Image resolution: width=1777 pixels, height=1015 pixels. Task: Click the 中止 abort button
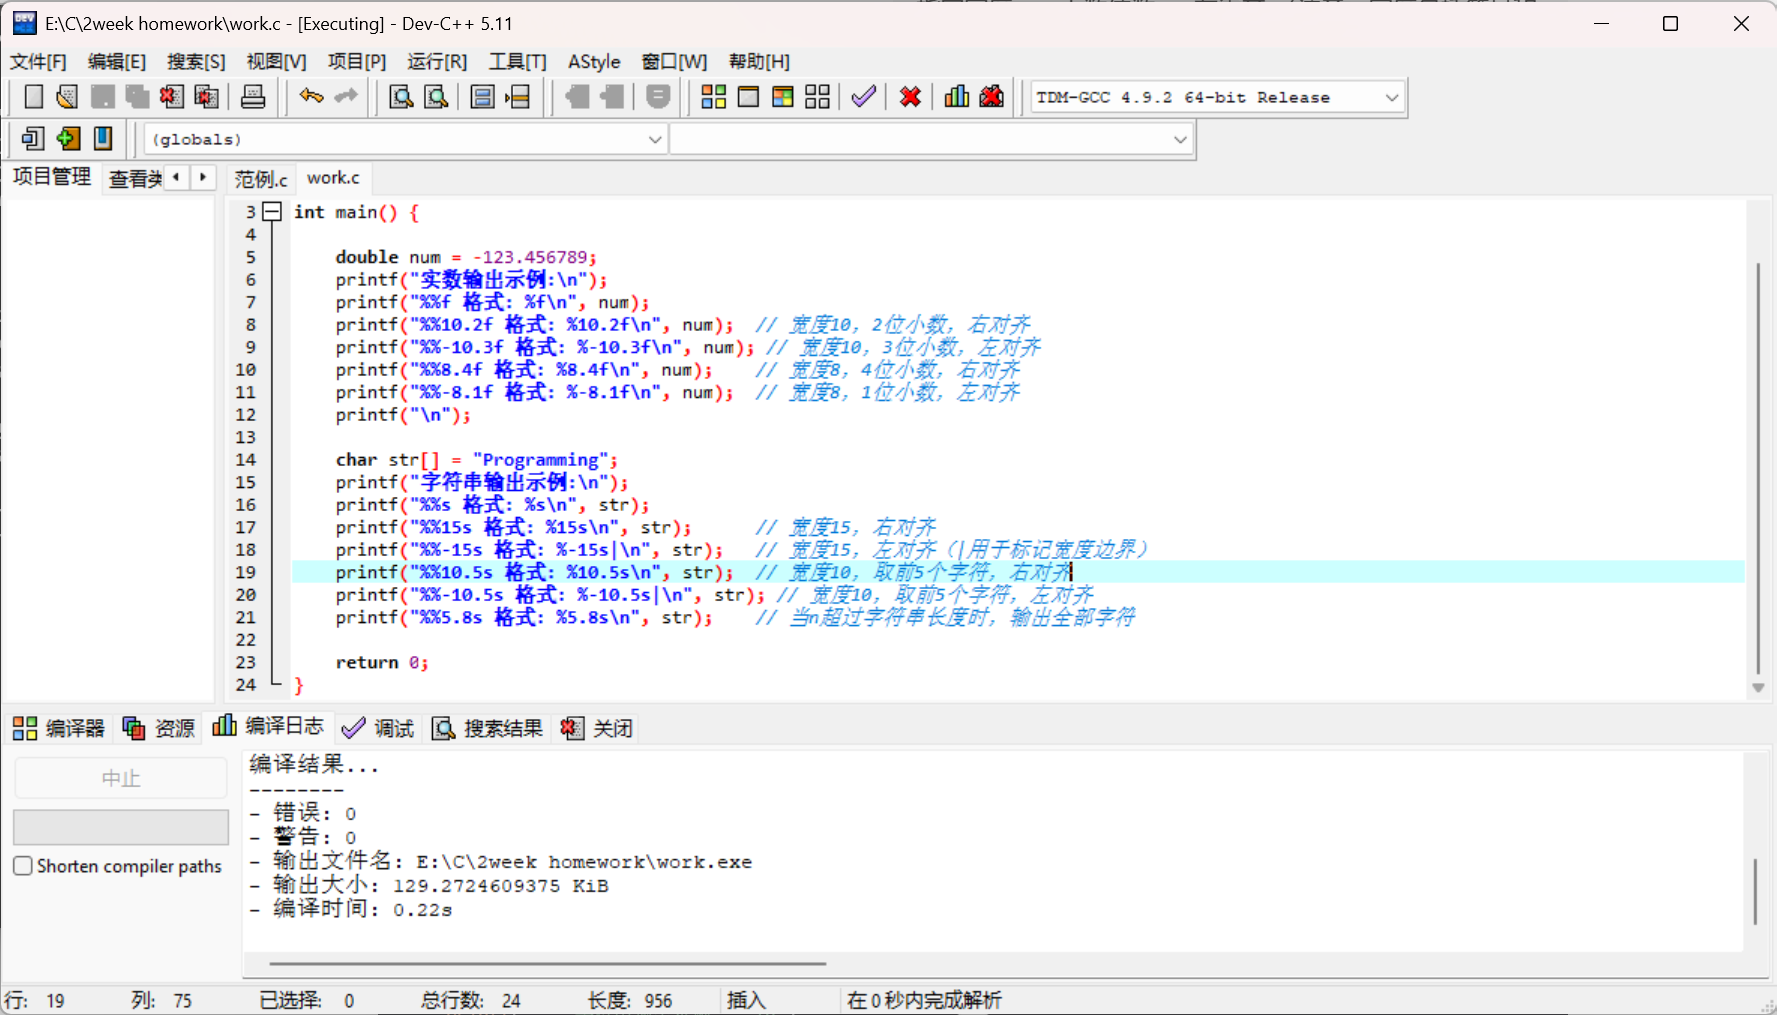[x=121, y=778]
